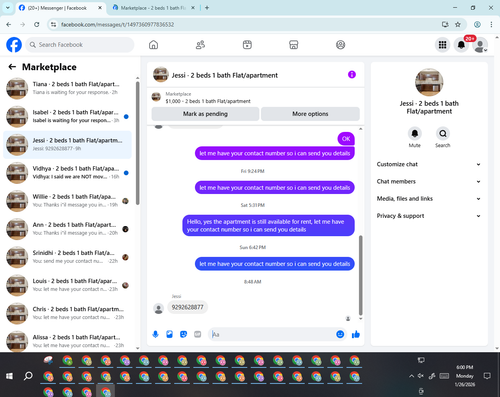Click the 9292628877 message from Jessi
The width and height of the screenshot is (500, 397).
point(187,307)
